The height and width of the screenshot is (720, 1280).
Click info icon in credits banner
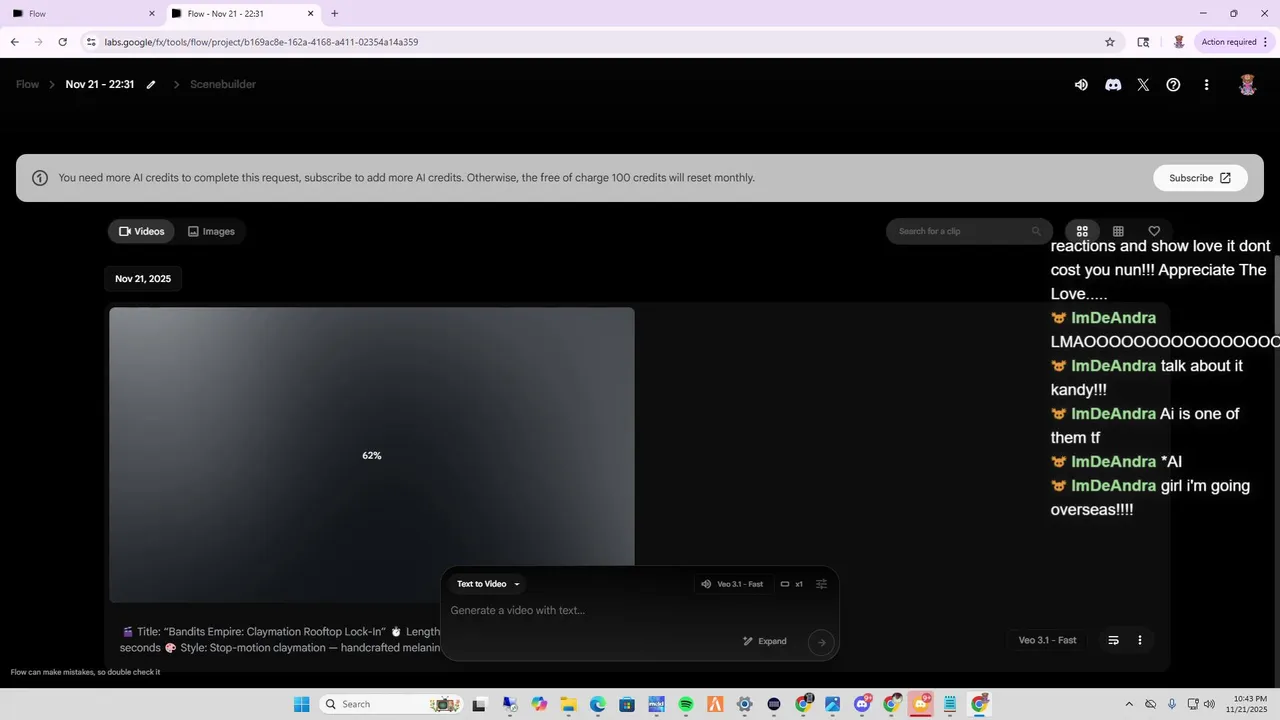tap(40, 178)
